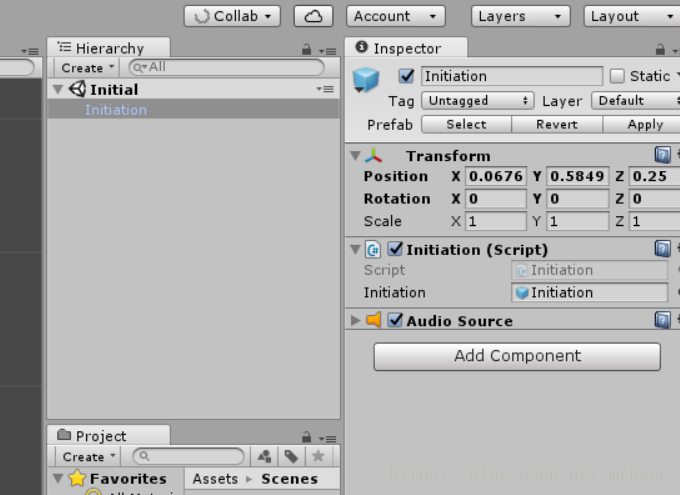The width and height of the screenshot is (680, 495).
Task: Click the blue cube GameObject icon
Action: point(366,79)
